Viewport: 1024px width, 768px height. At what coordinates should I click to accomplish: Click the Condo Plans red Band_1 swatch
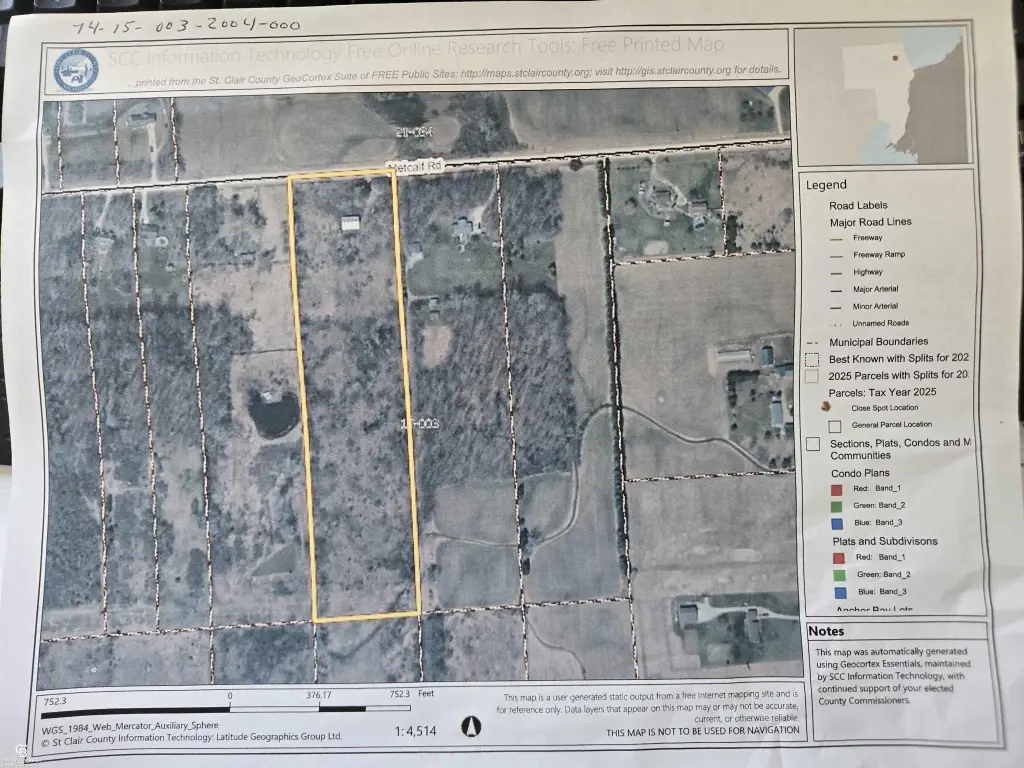pos(836,489)
